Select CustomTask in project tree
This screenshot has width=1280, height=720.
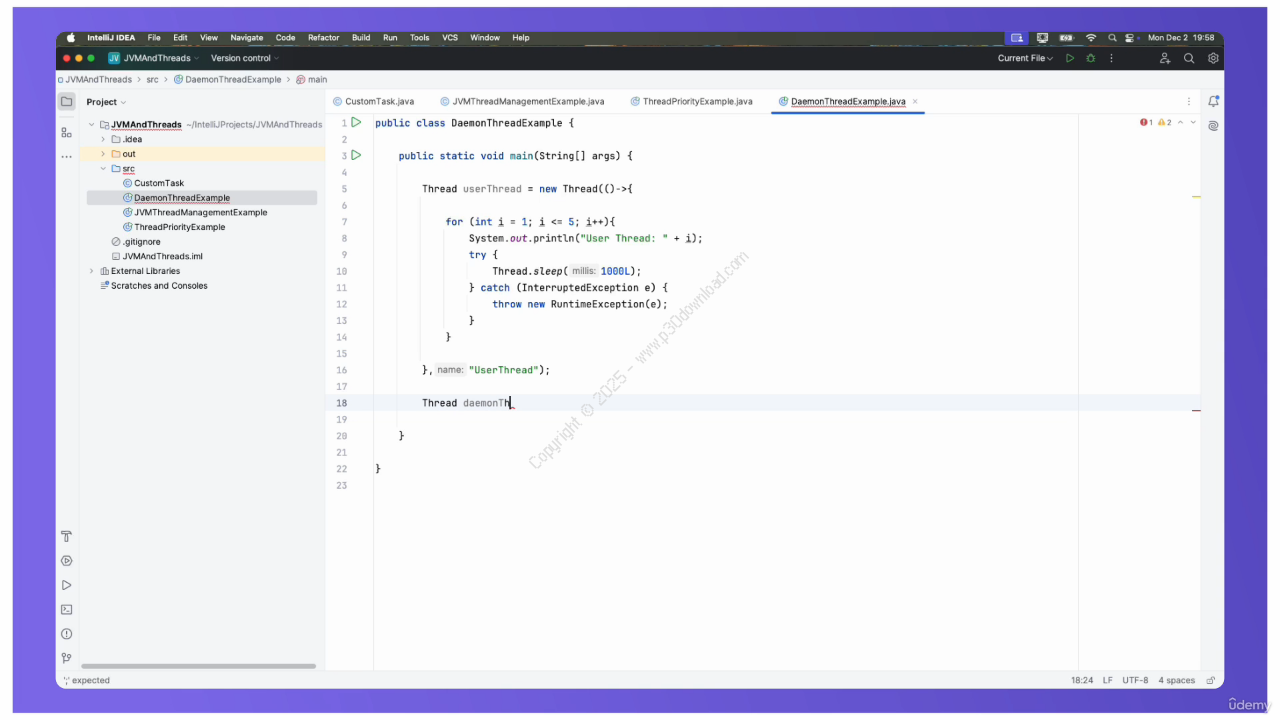pyautogui.click(x=159, y=183)
